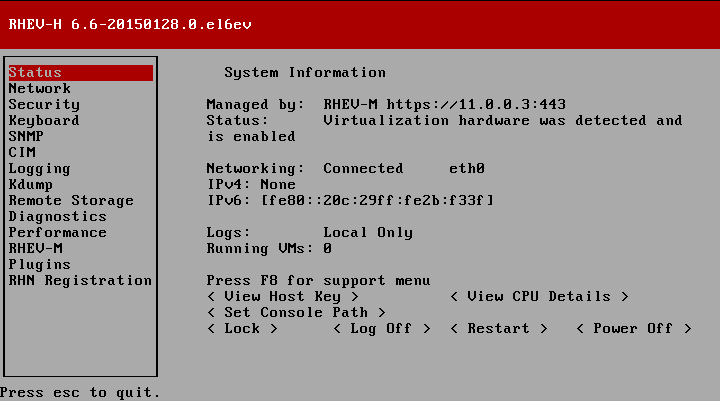Open the Network menu entry
This screenshot has width=720, height=401.
[x=39, y=89]
